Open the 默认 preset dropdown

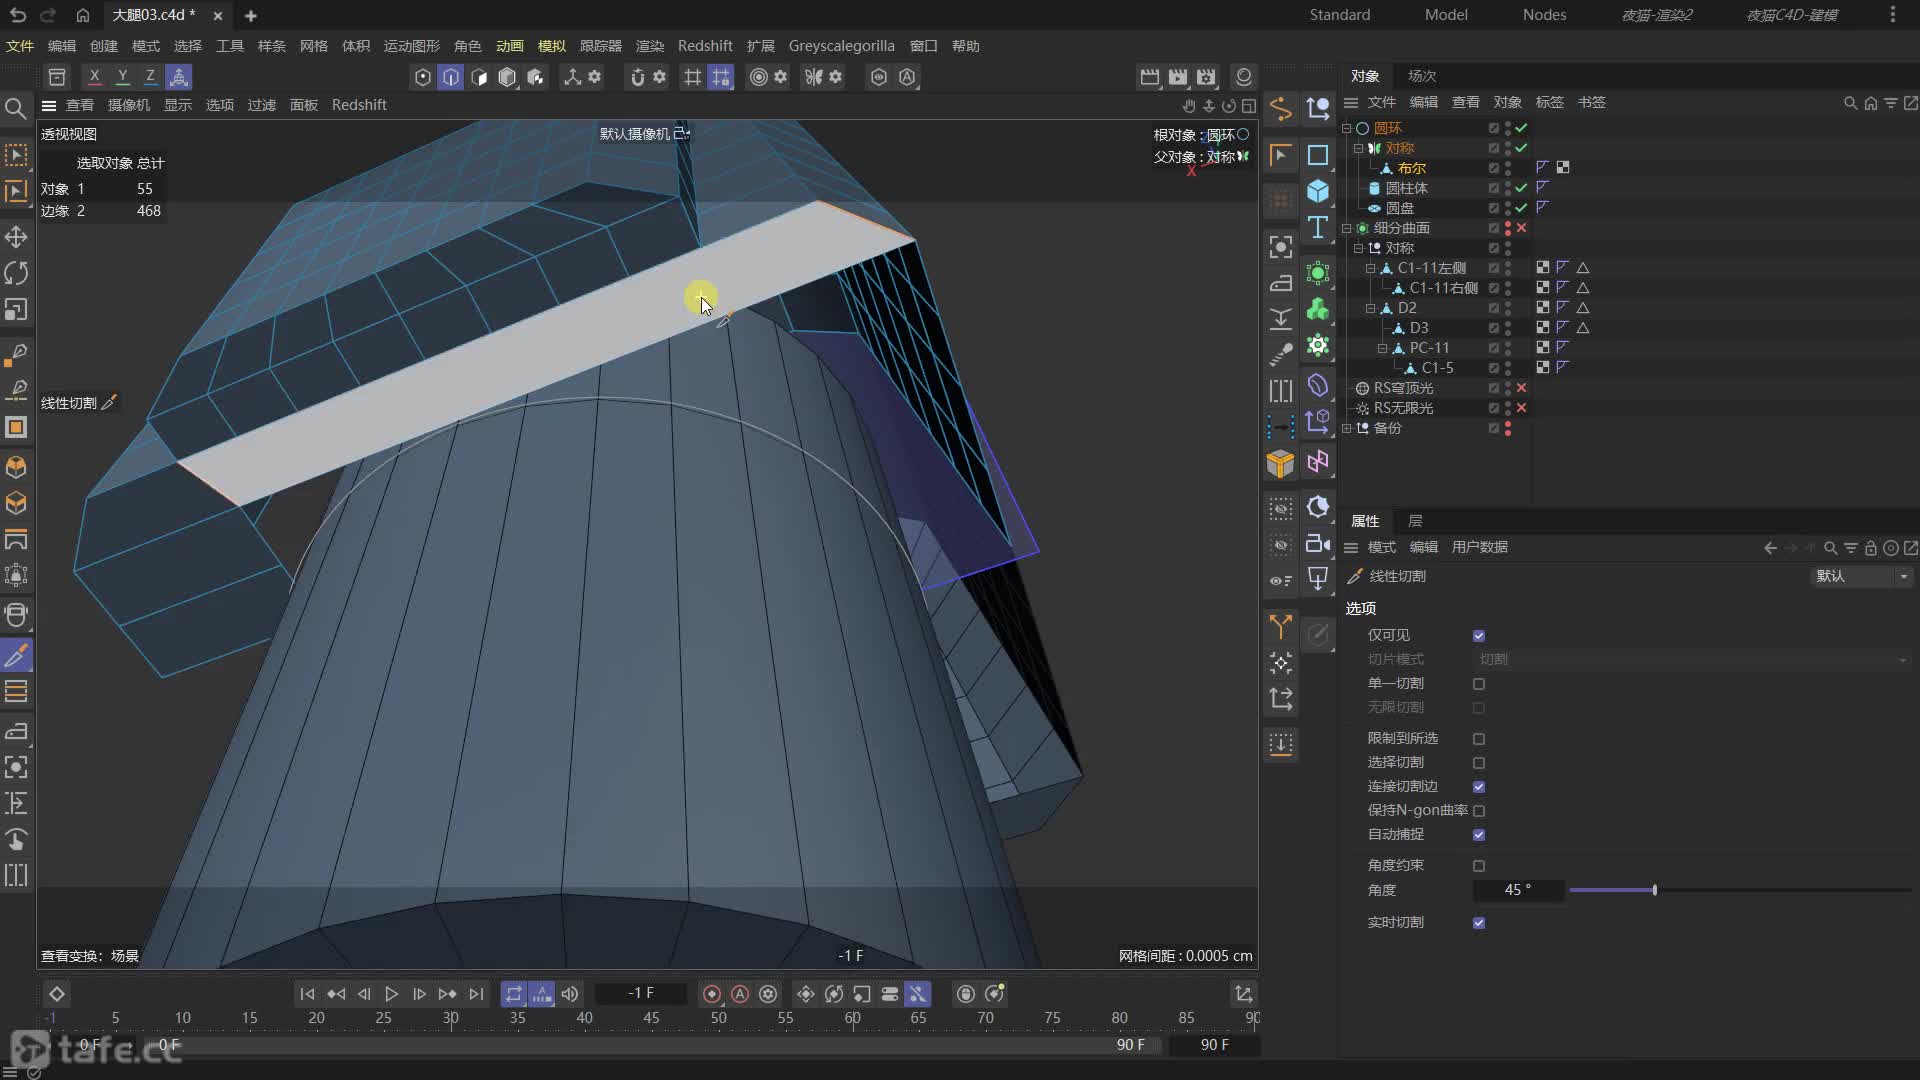1862,577
